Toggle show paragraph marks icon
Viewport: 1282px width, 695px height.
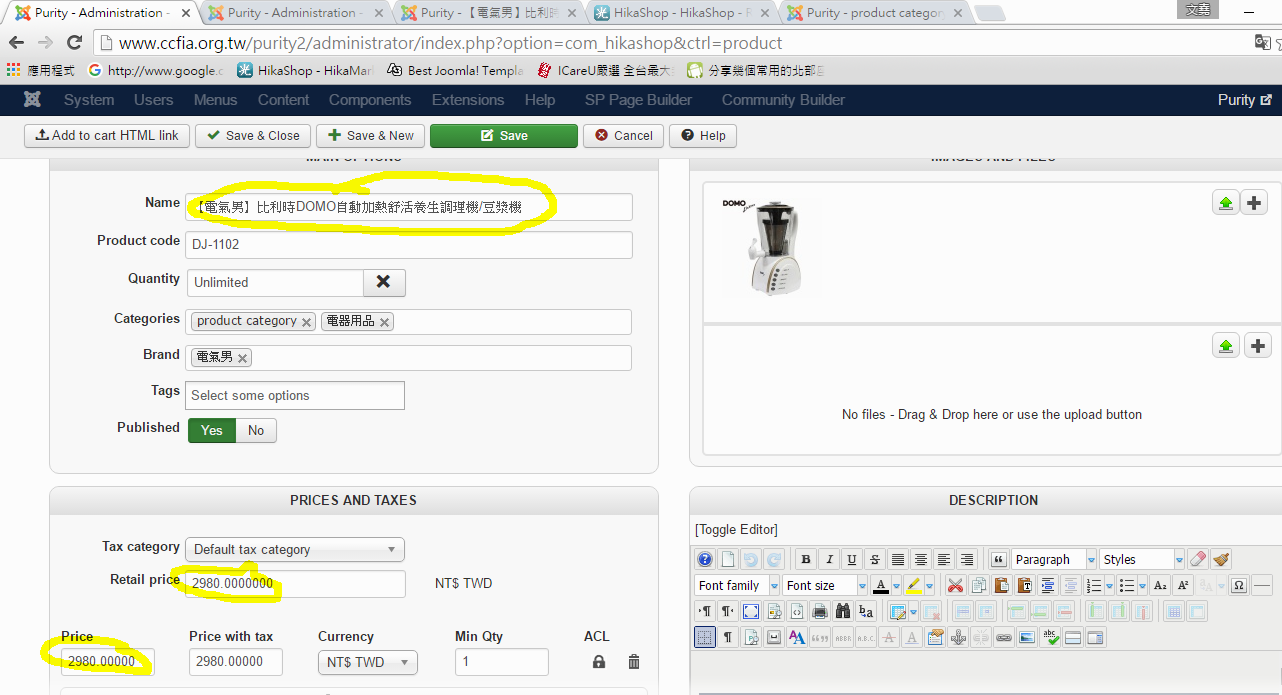click(728, 637)
